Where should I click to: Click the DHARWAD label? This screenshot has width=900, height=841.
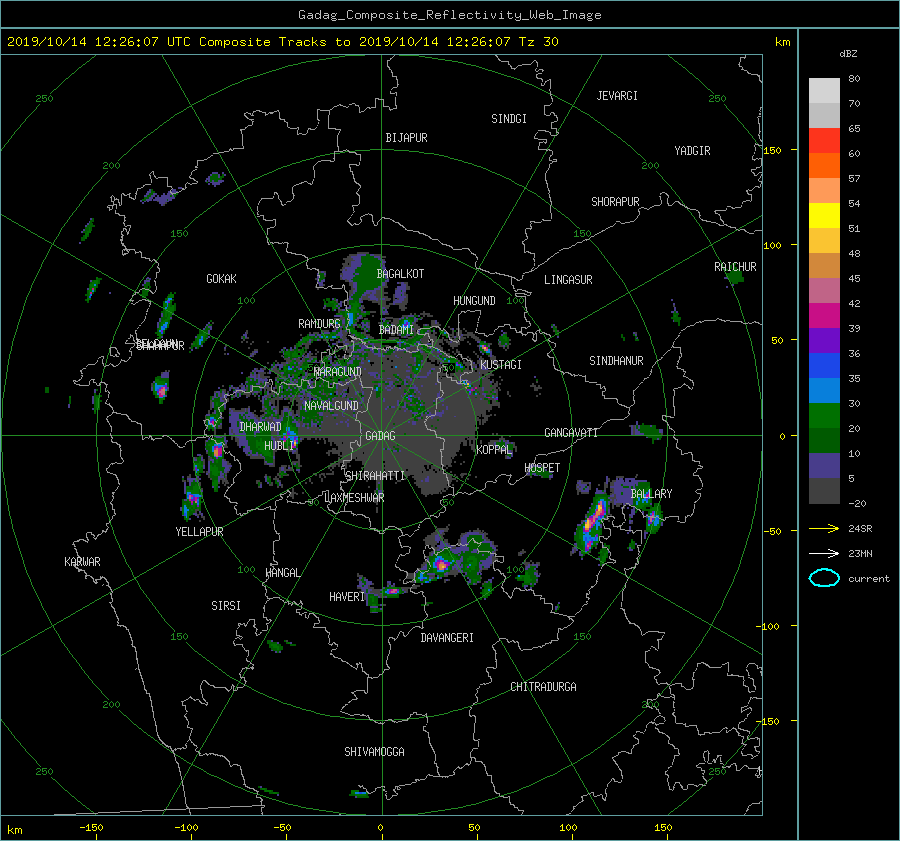pyautogui.click(x=260, y=427)
